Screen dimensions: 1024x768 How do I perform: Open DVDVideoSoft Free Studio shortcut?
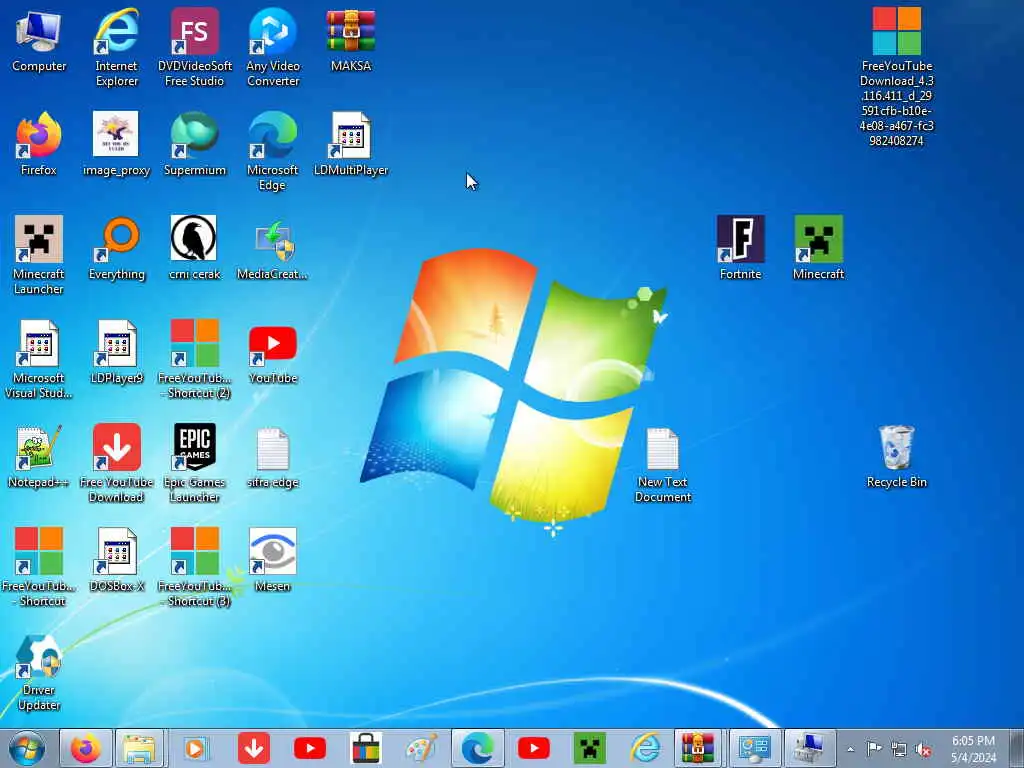point(195,47)
